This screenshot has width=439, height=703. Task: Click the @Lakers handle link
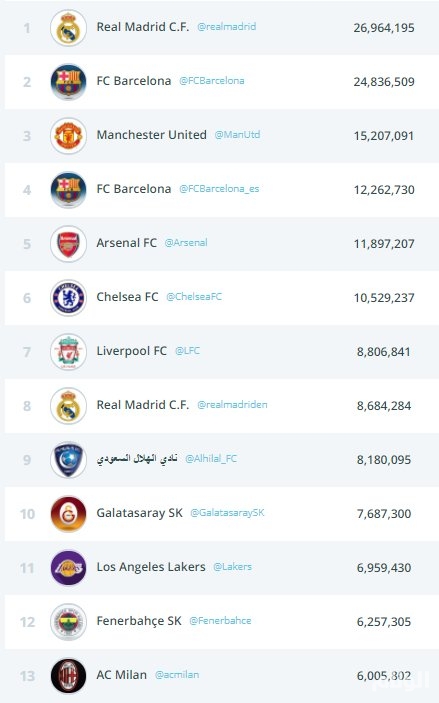(x=232, y=567)
